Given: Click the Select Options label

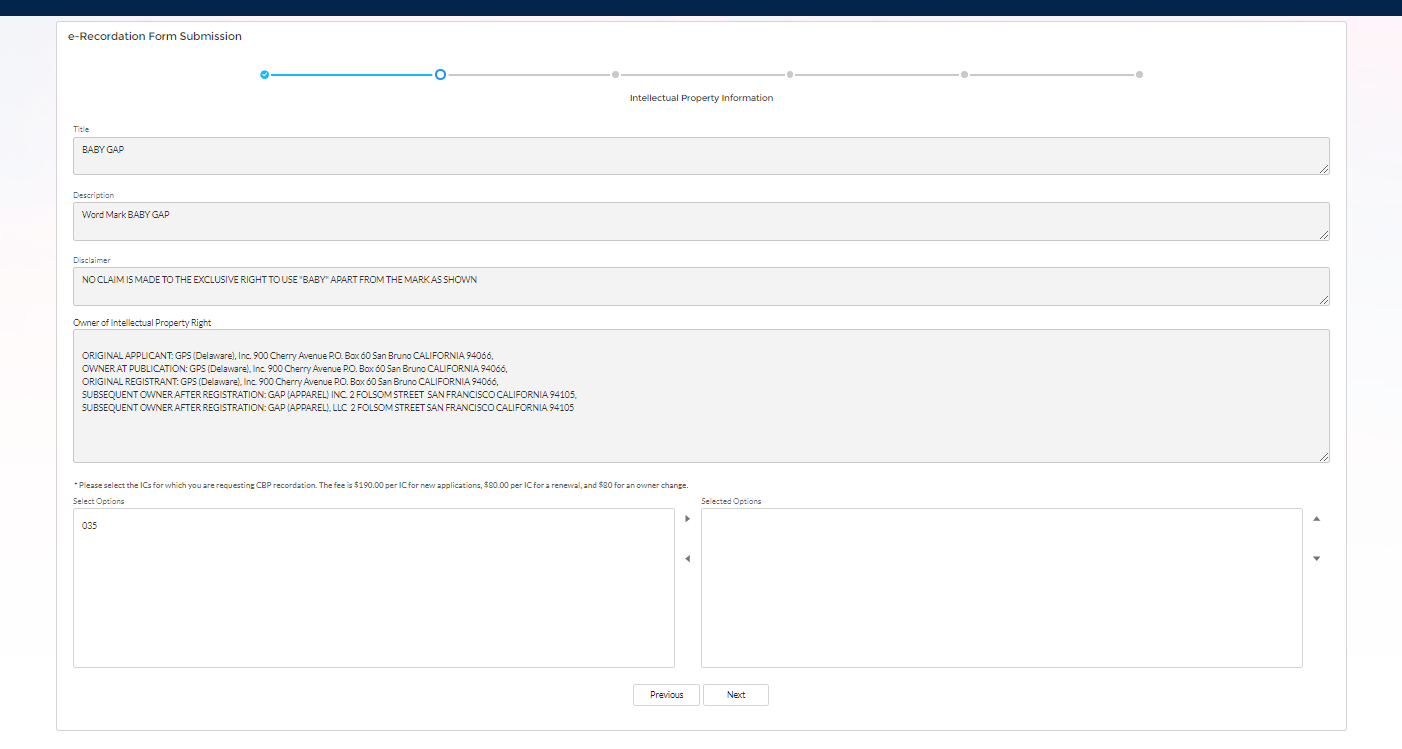Looking at the screenshot, I should [x=99, y=501].
